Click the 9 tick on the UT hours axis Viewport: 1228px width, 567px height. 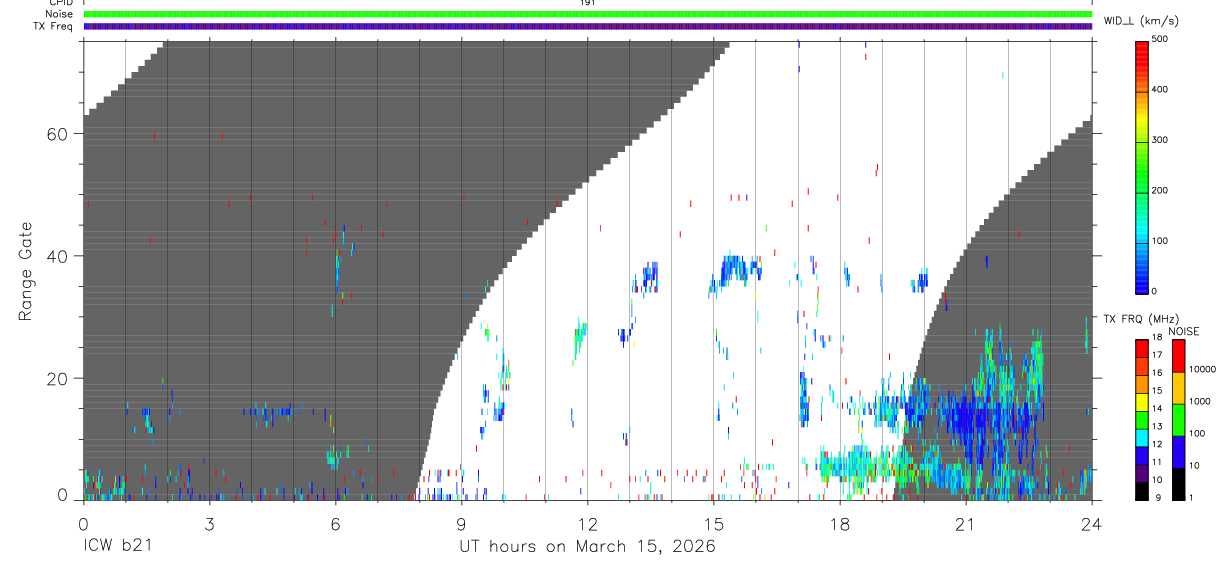pos(462,523)
